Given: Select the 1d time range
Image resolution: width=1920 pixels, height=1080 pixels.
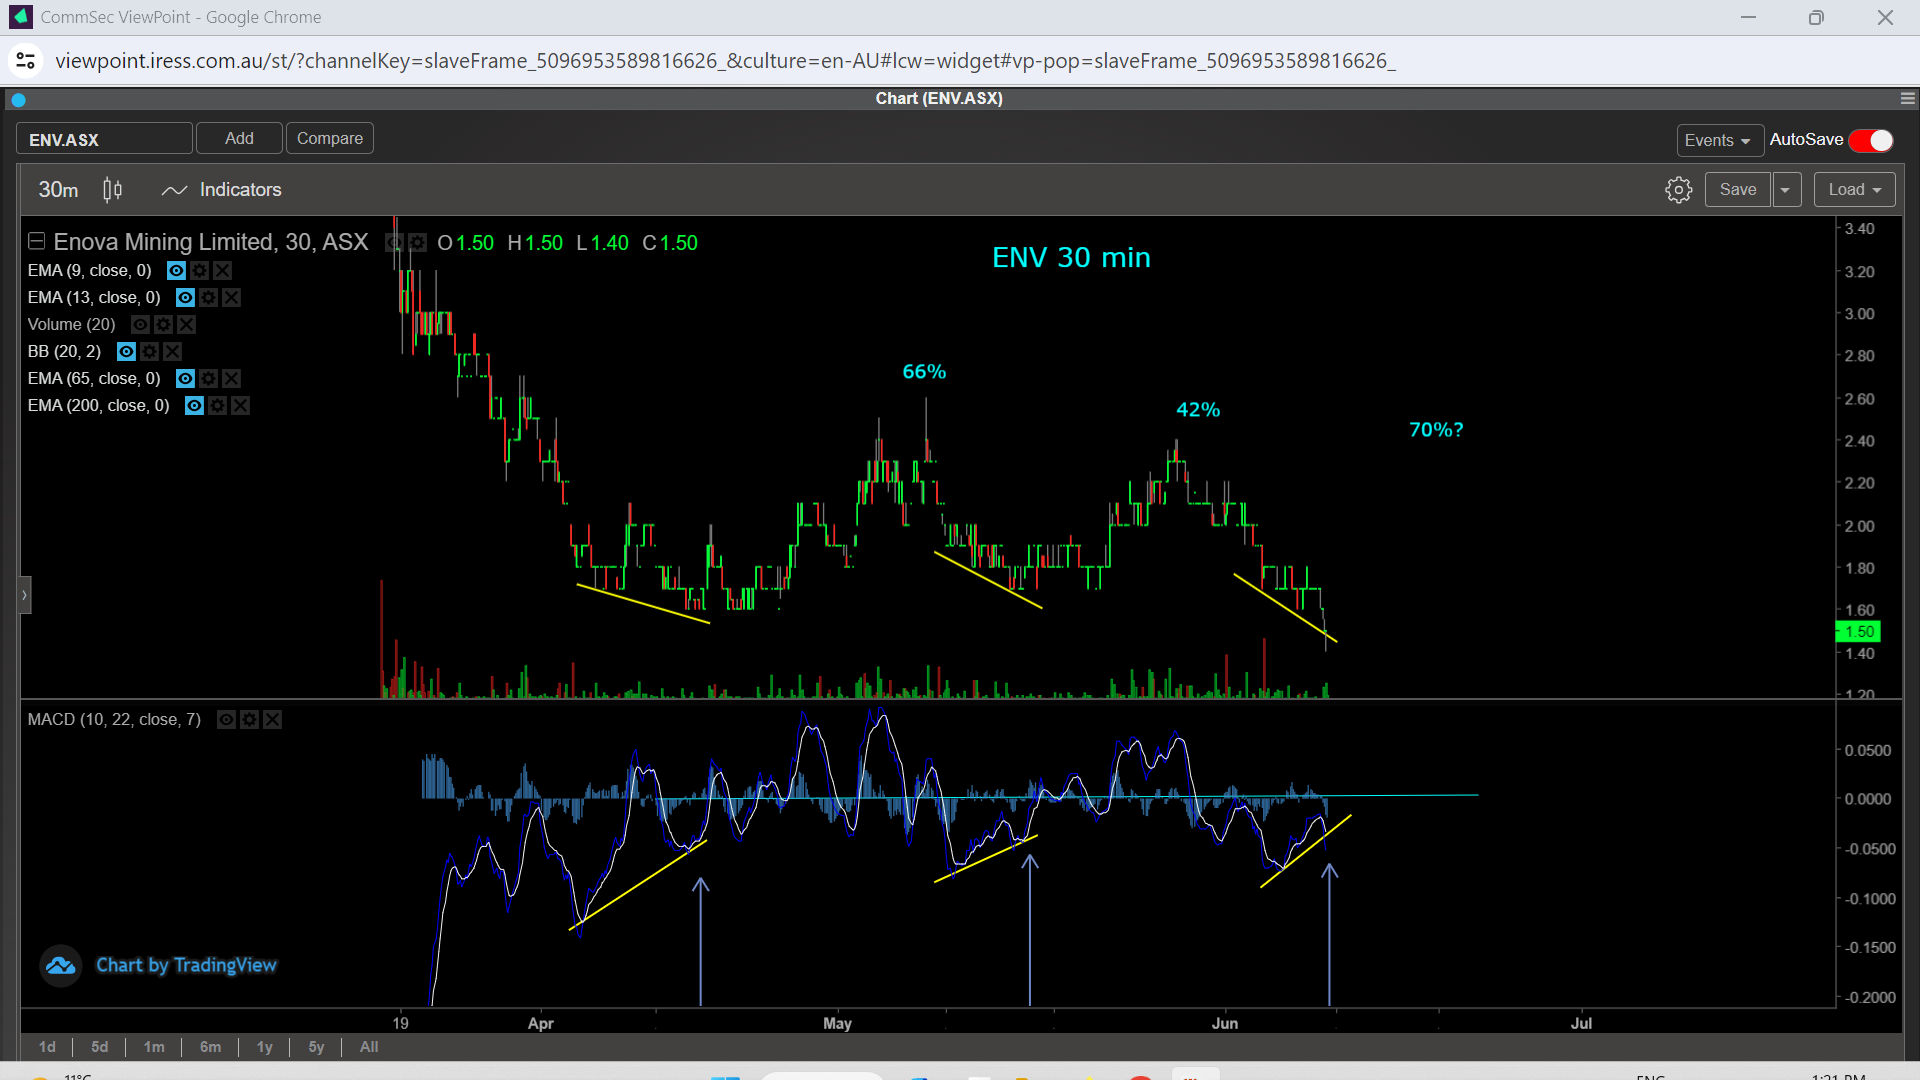Looking at the screenshot, I should pyautogui.click(x=47, y=1047).
